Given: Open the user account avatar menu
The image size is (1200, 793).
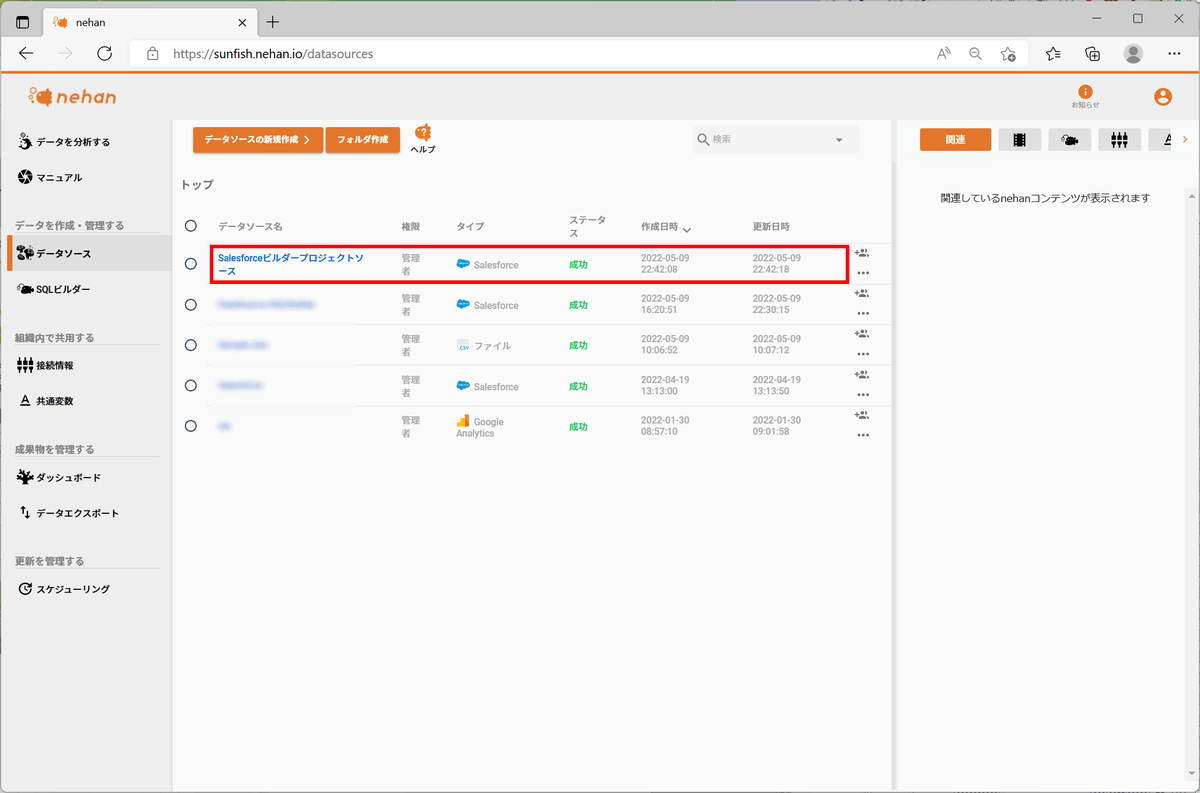Looking at the screenshot, I should (1162, 97).
